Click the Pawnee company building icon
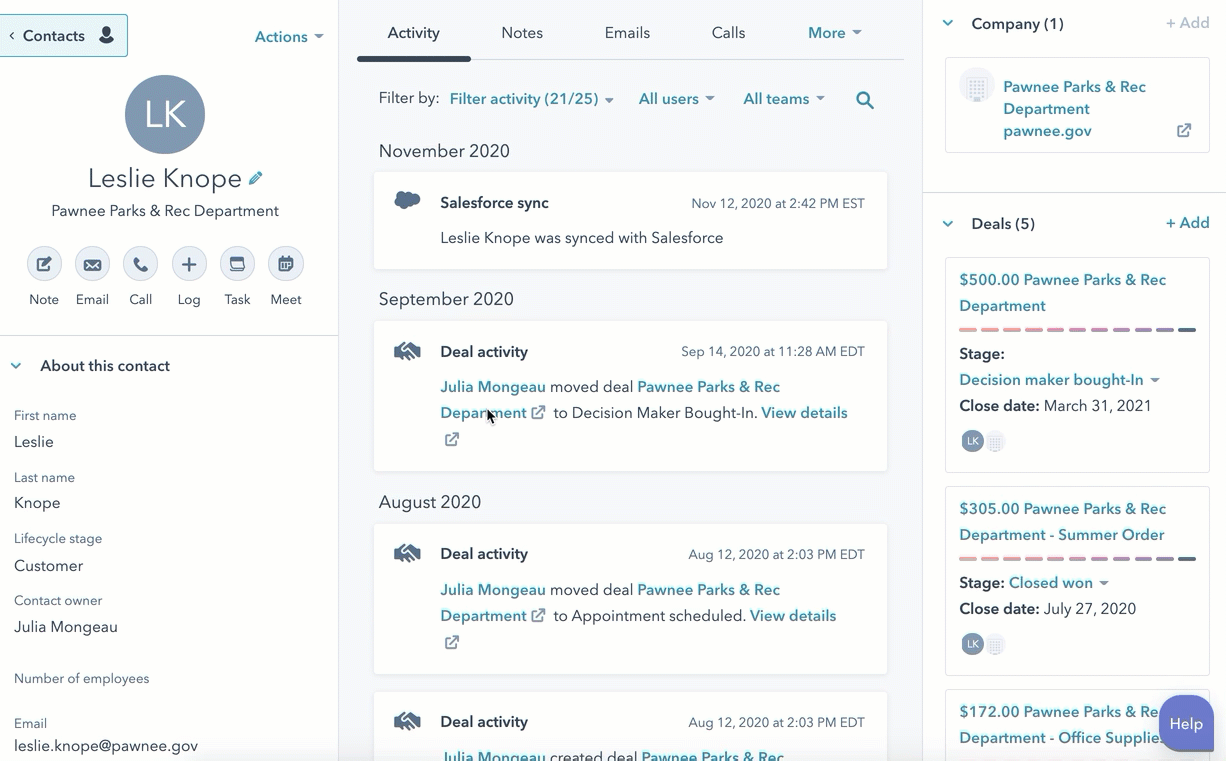 (x=977, y=87)
